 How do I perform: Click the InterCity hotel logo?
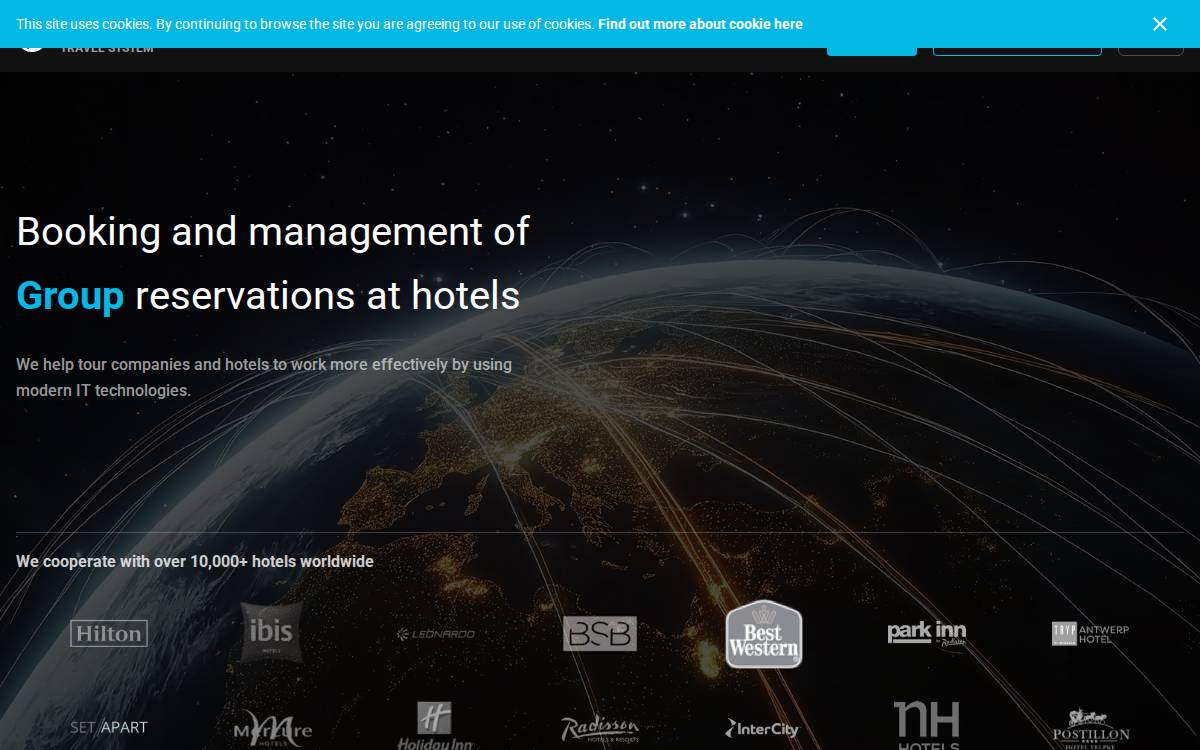(762, 729)
